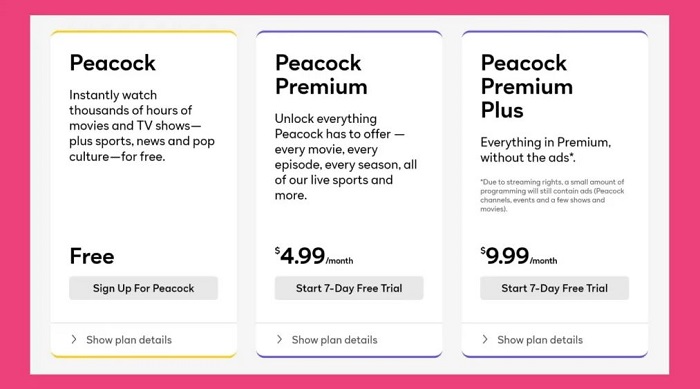This screenshot has height=389, width=700.
Task: Click 'Everything in Premium, without the ads' text
Action: 546,150
